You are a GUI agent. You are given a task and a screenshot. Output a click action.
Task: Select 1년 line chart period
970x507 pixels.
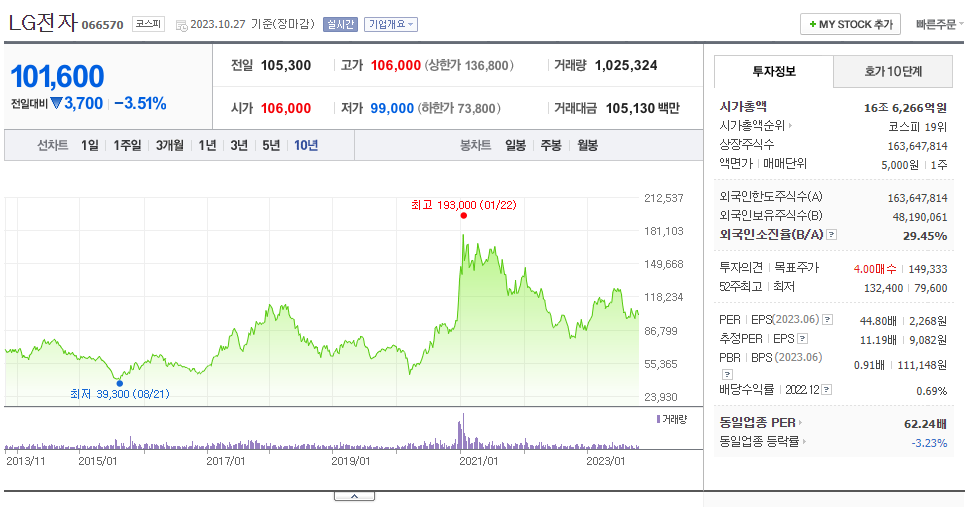click(x=207, y=145)
